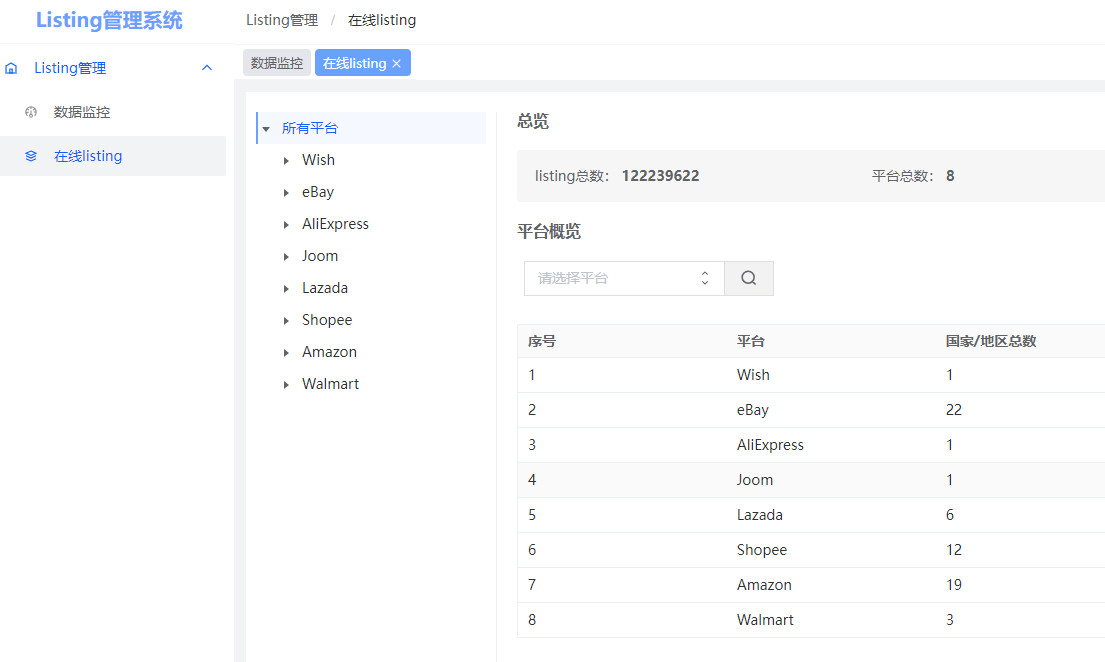Viewport: 1105px width, 662px height.
Task: Expand the eBay tree node arrow
Action: click(x=287, y=192)
